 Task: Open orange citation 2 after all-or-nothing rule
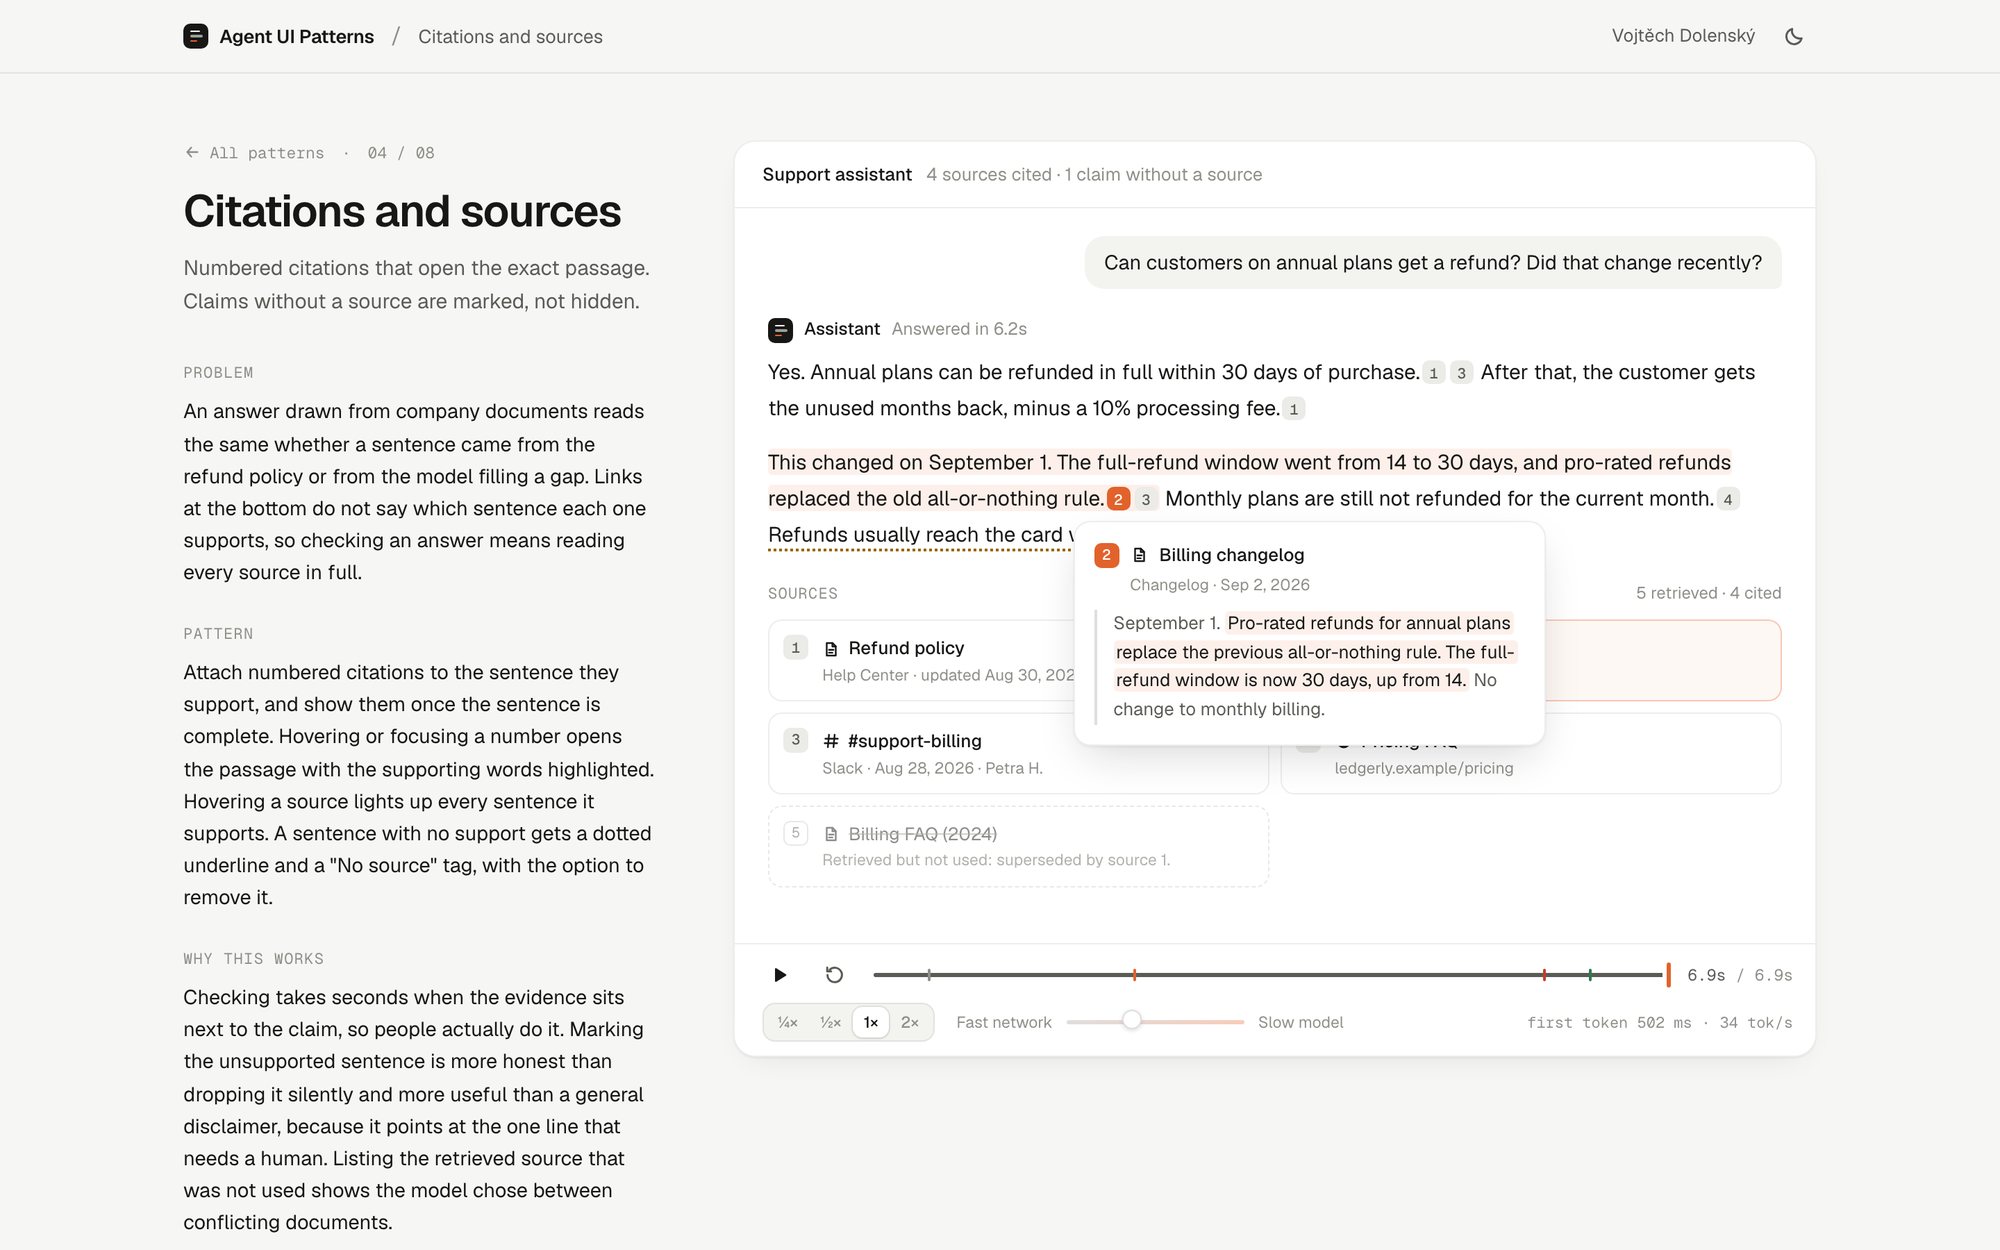click(1118, 499)
